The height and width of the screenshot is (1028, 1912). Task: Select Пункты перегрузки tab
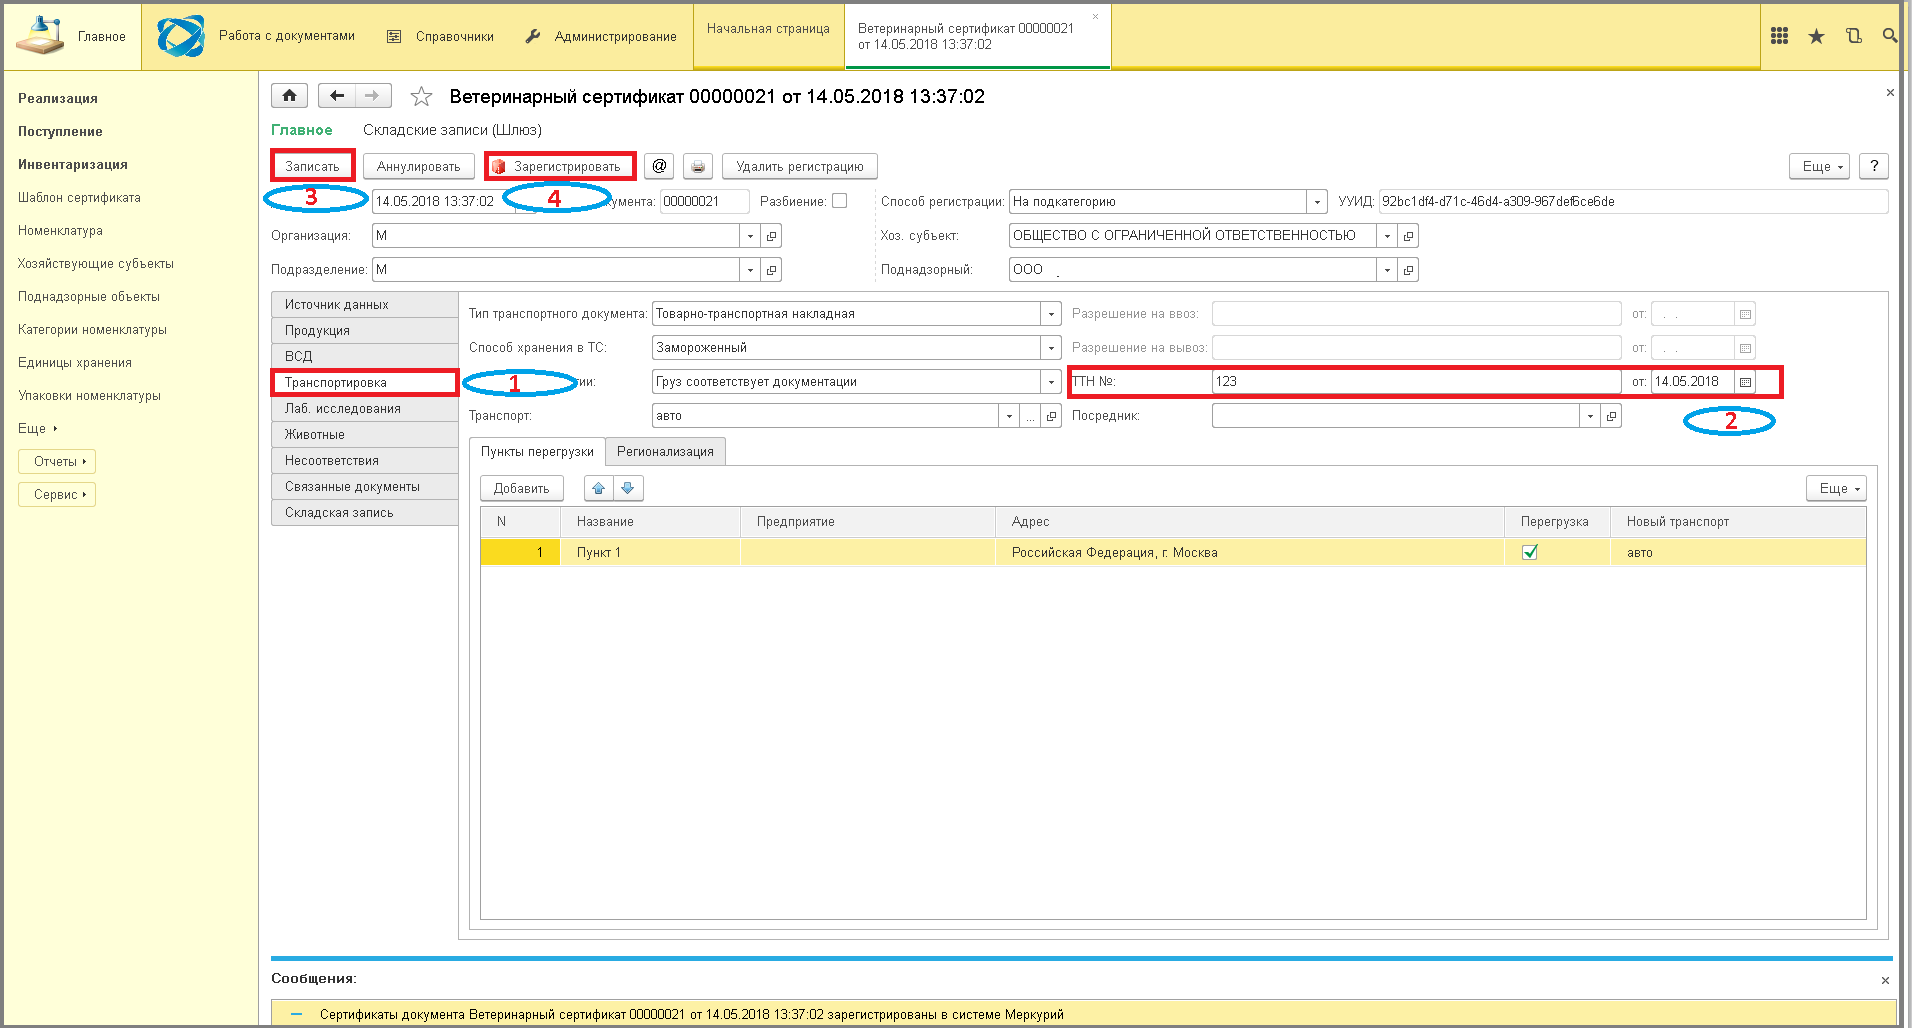(x=537, y=452)
